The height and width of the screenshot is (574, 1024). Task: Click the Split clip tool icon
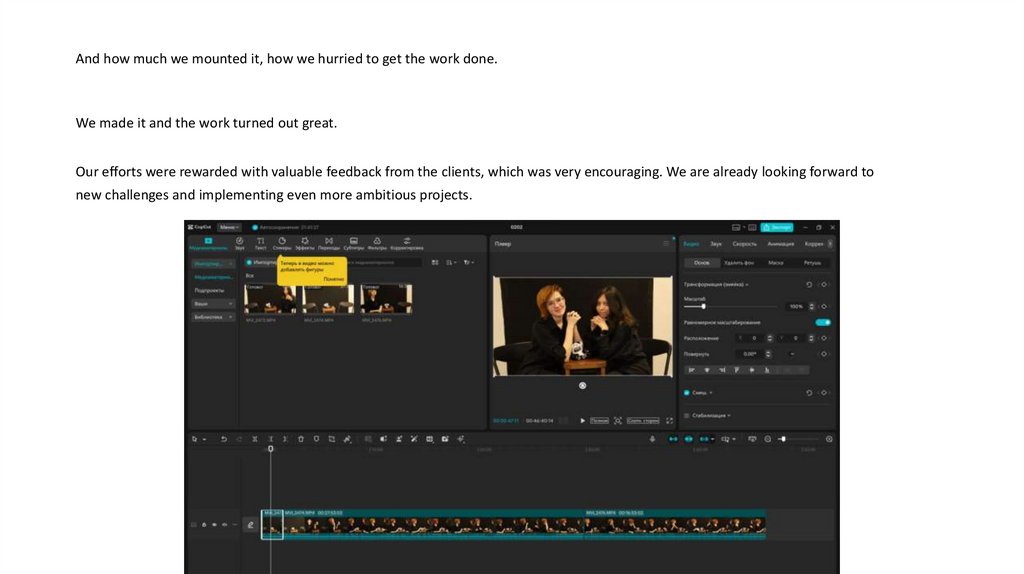coord(255,439)
